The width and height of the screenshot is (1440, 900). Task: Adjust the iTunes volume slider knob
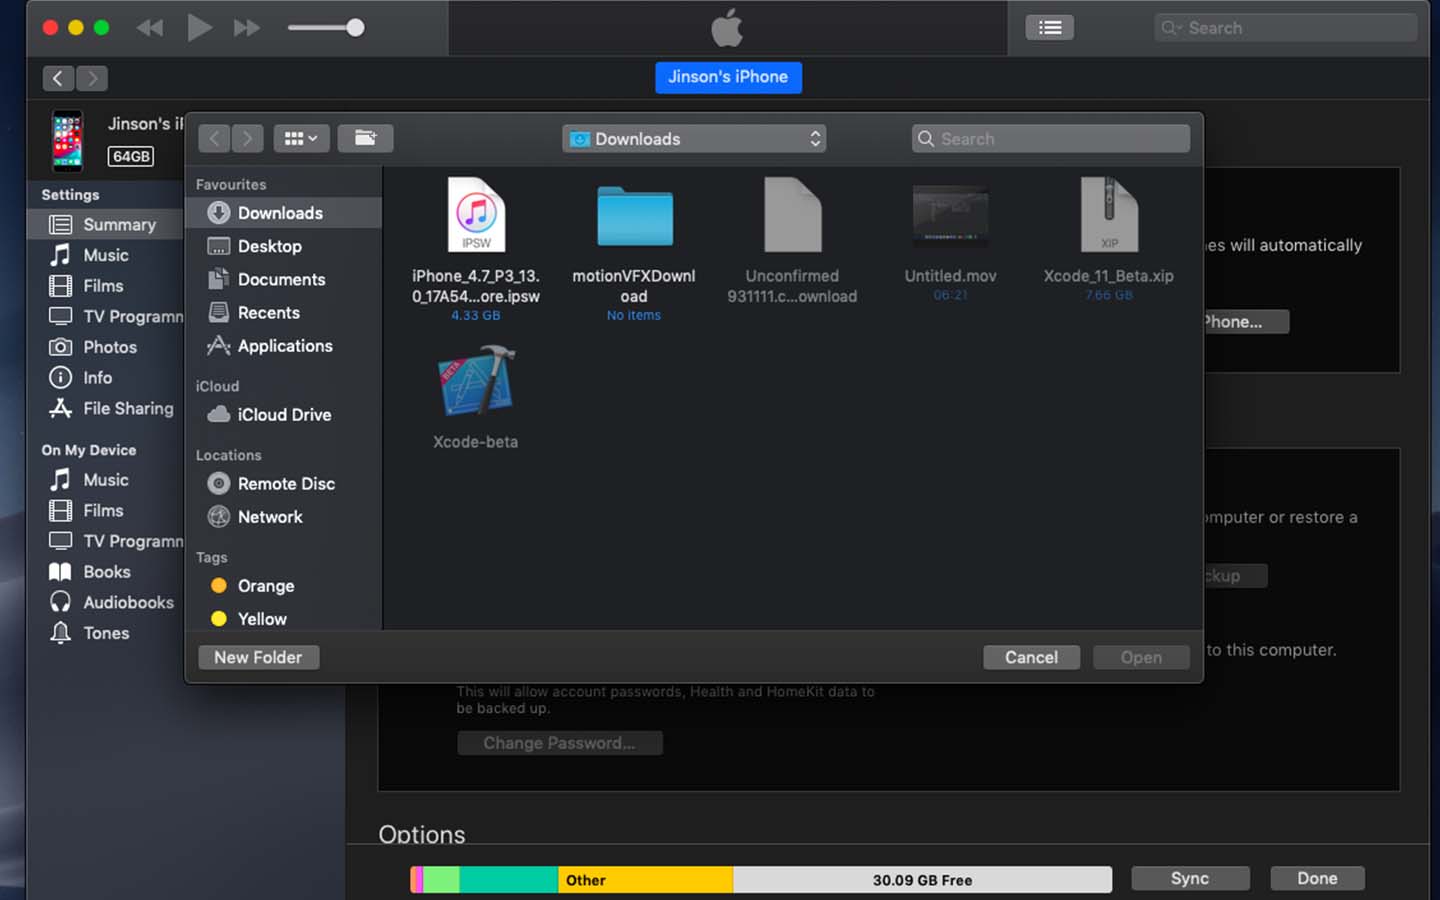[355, 27]
